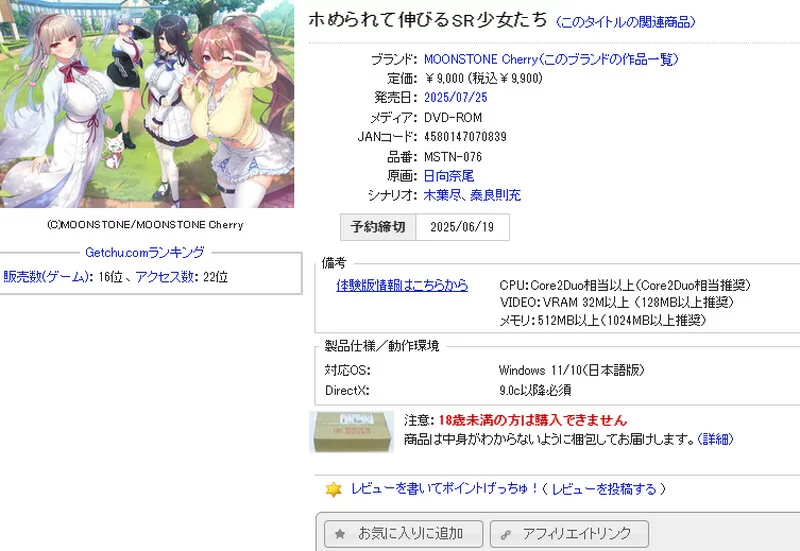Open trial version info link 体験版情報はこちらから
Viewport: 800px width, 551px height.
point(402,285)
